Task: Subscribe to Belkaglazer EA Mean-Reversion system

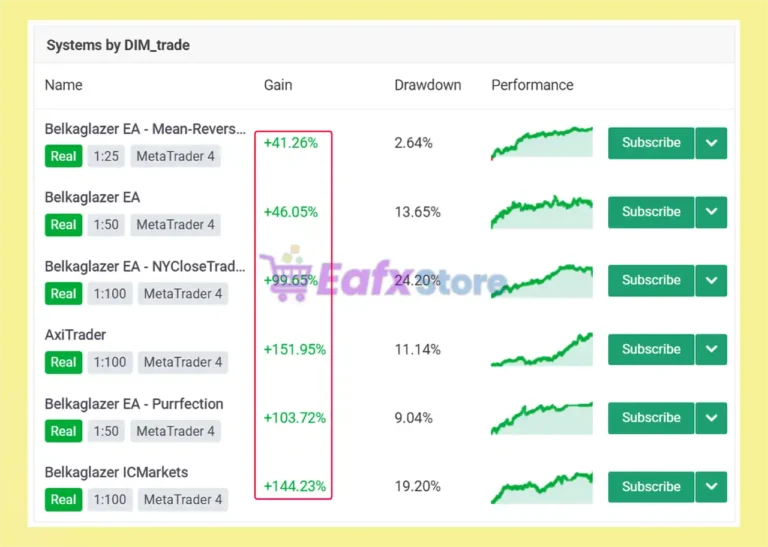Action: [x=651, y=143]
